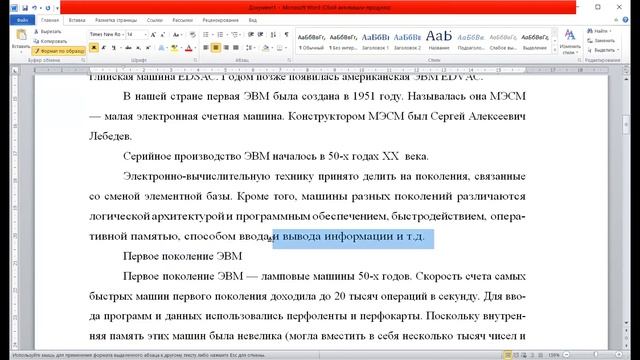This screenshot has width=640, height=360.
Task: Open highlight color dropdown arrow
Action: point(181,48)
